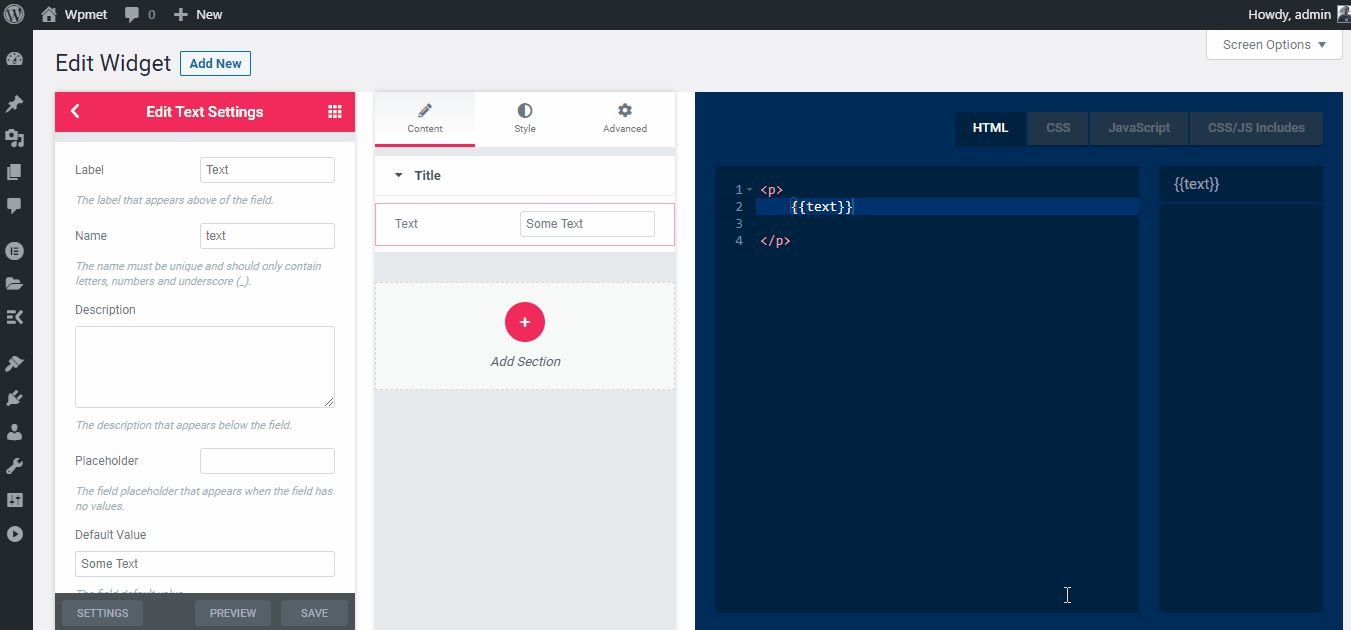Select the Text control row label
This screenshot has height=630, width=1351.
click(x=407, y=224)
